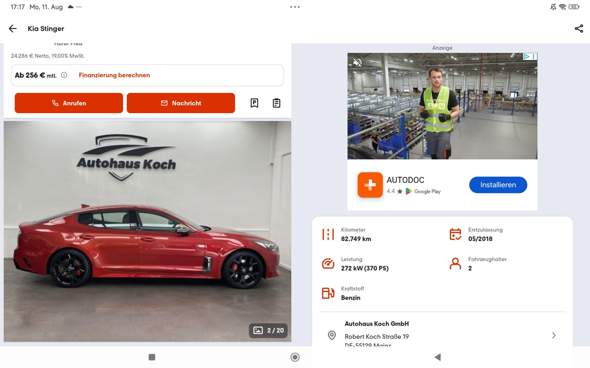Image resolution: width=590 pixels, height=368 pixels.
Task: Tap the Android recent apps square
Action: click(x=152, y=357)
